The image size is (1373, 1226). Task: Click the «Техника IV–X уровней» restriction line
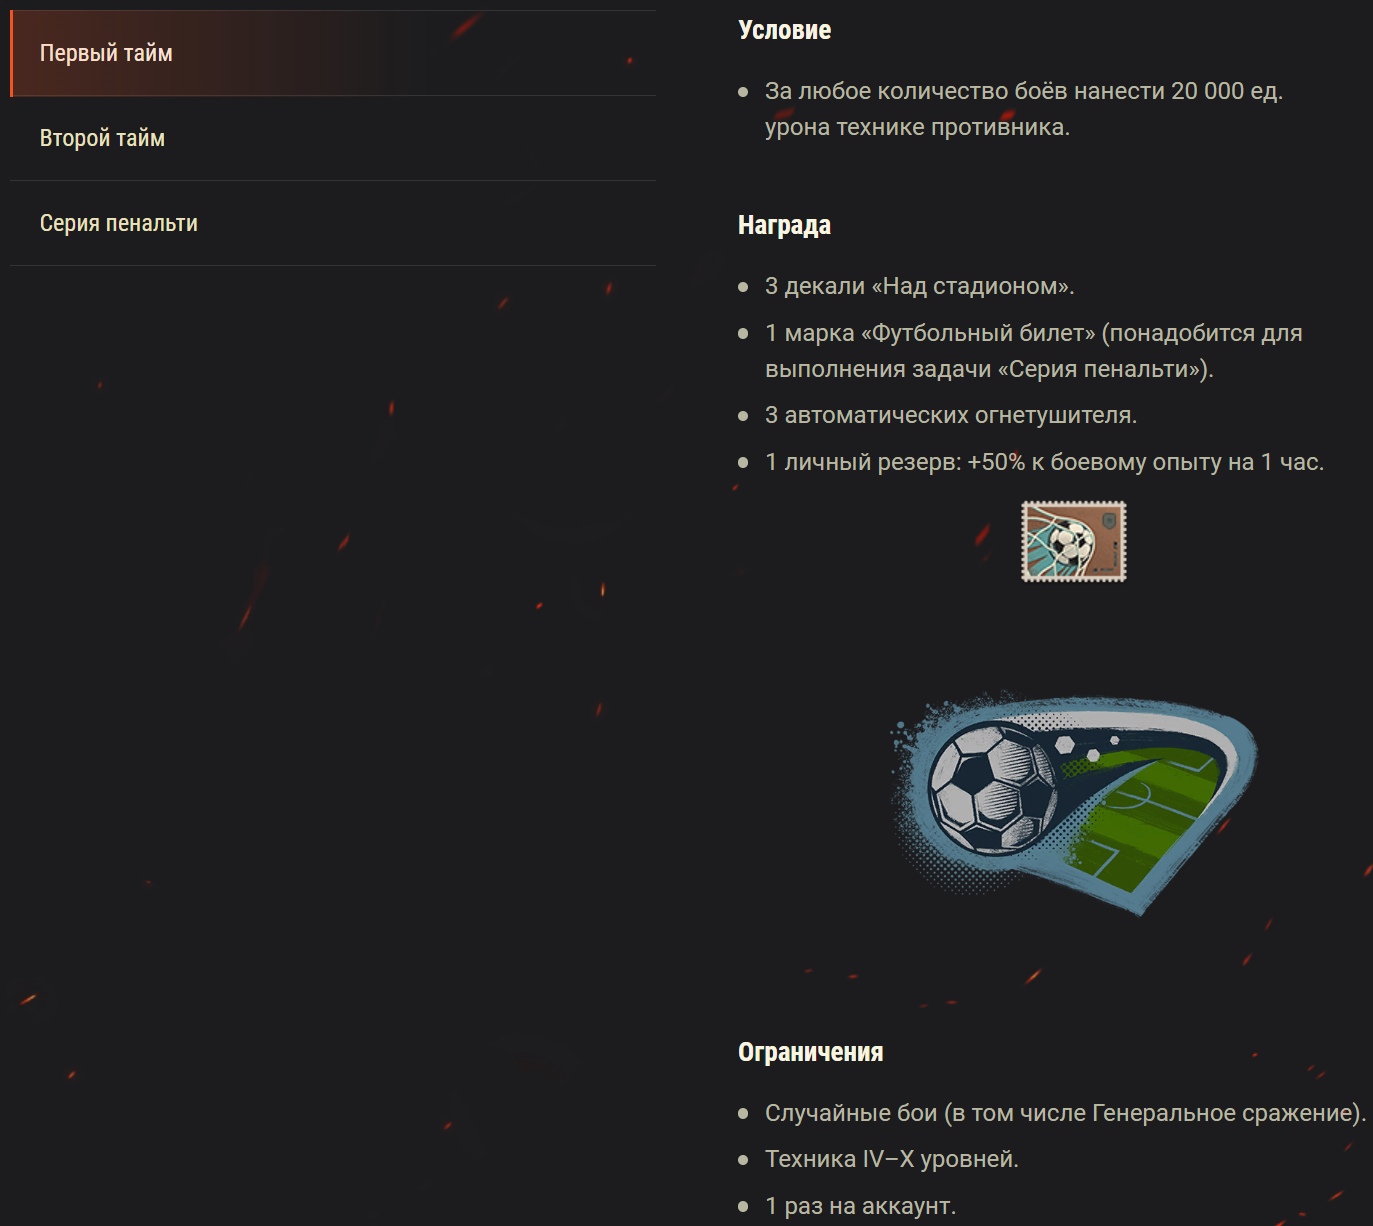[892, 1159]
